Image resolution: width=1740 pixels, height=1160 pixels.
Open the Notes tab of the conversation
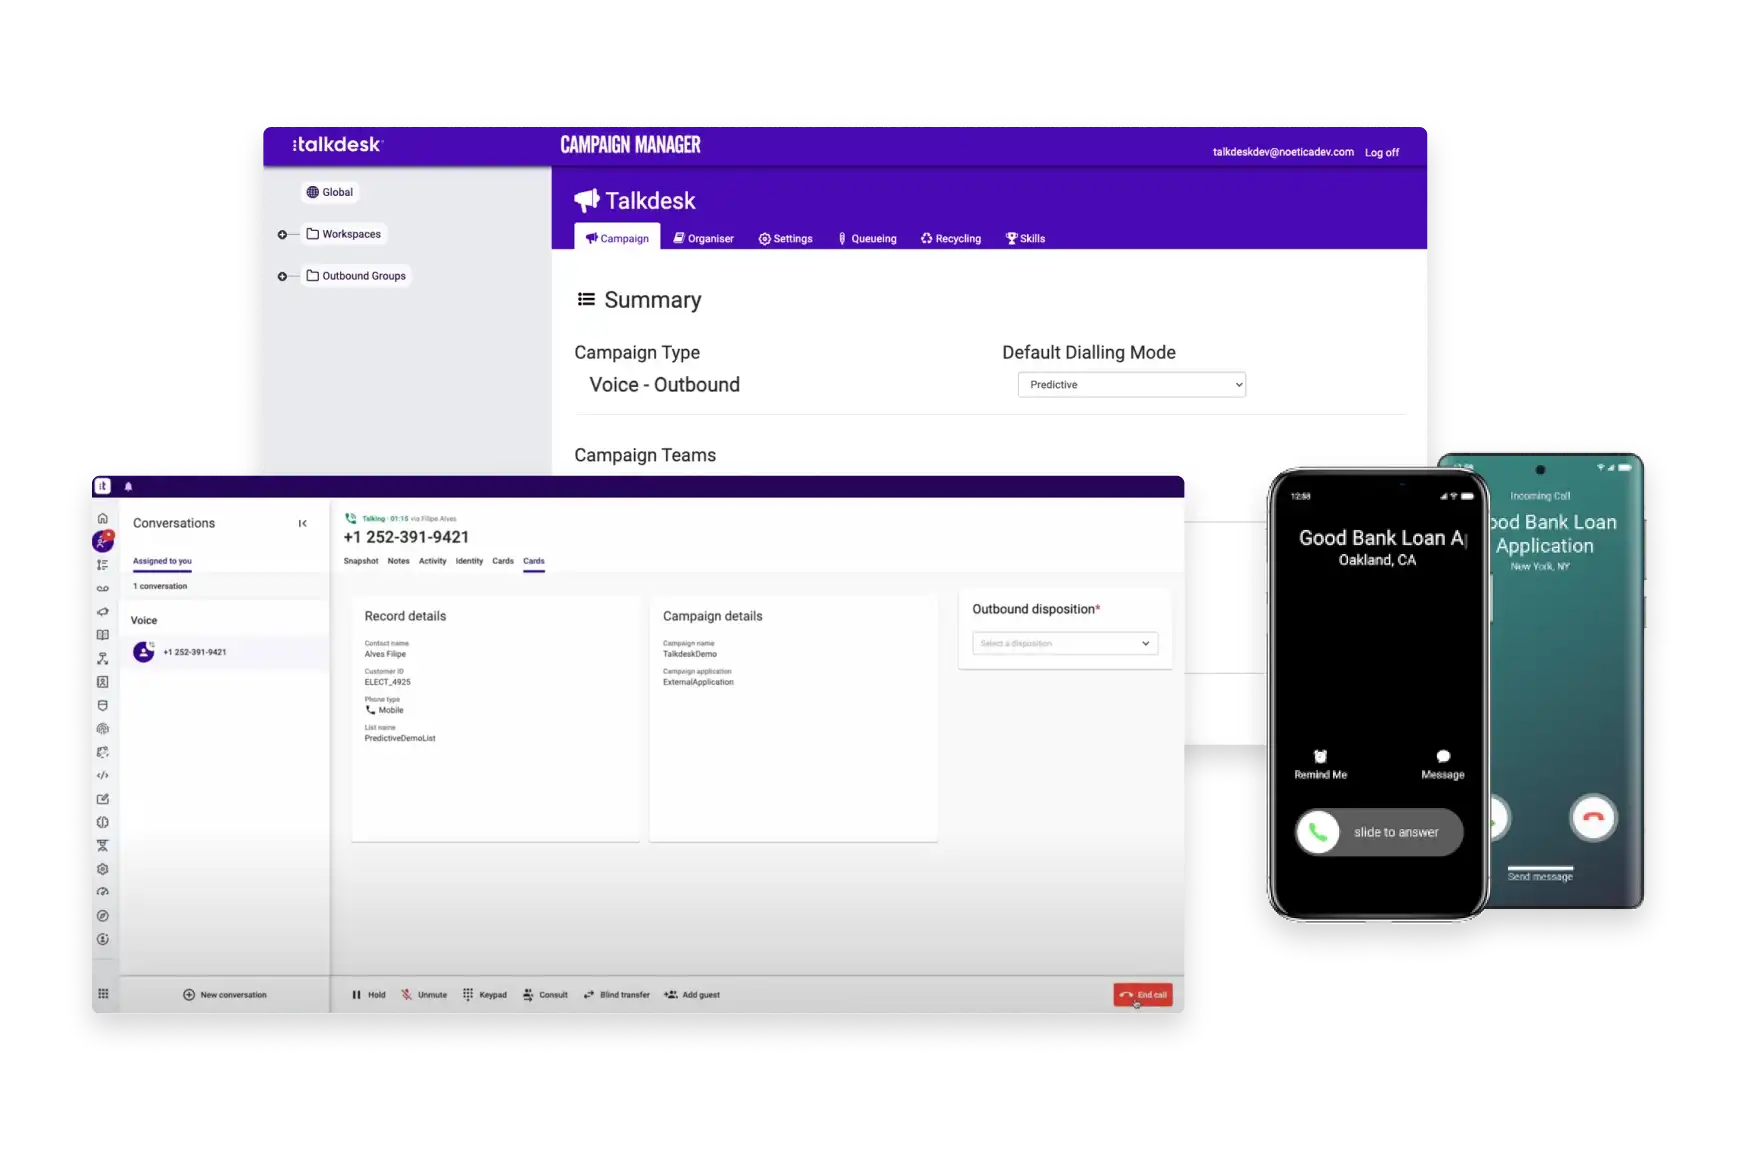[x=398, y=561]
